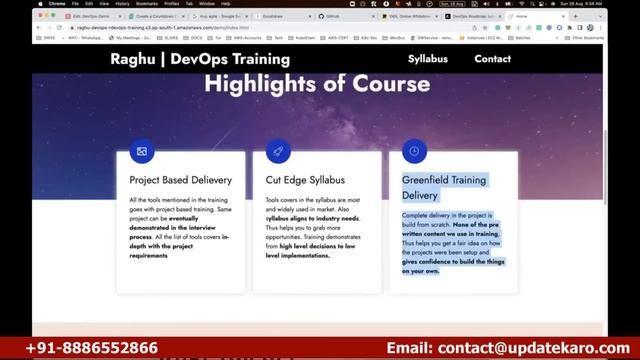Click the Project Based Delievery title
Image resolution: width=640 pixels, height=360 pixels.
click(x=180, y=180)
